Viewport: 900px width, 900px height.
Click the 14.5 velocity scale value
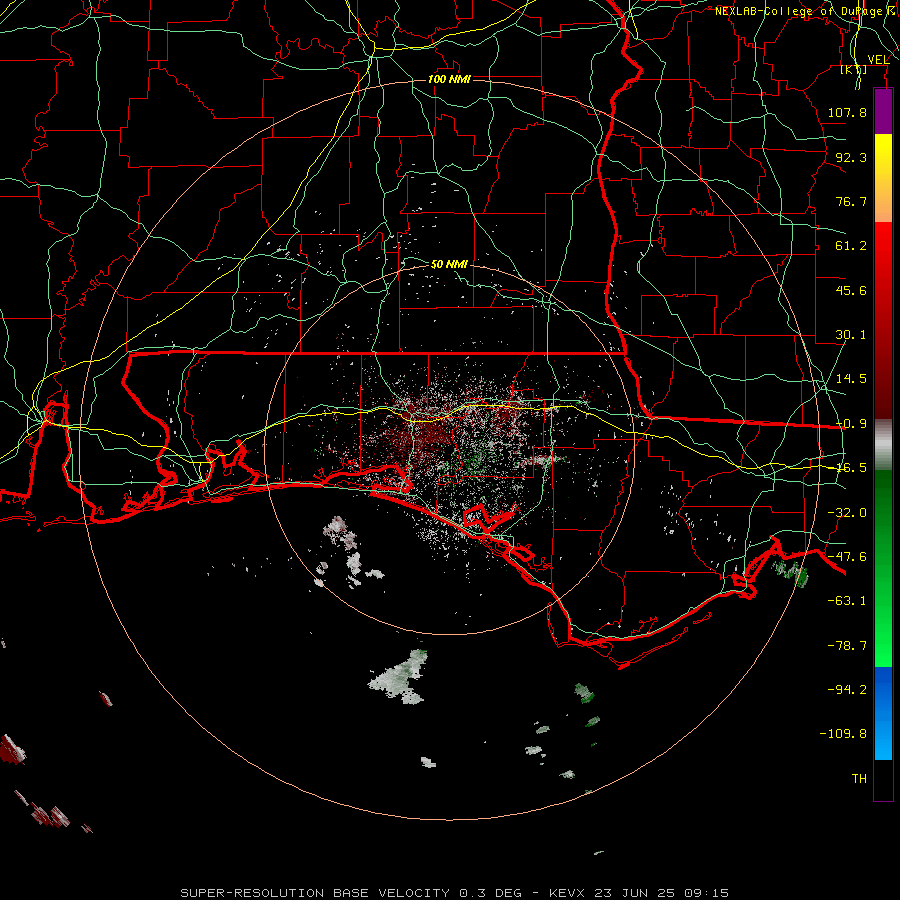[851, 379]
